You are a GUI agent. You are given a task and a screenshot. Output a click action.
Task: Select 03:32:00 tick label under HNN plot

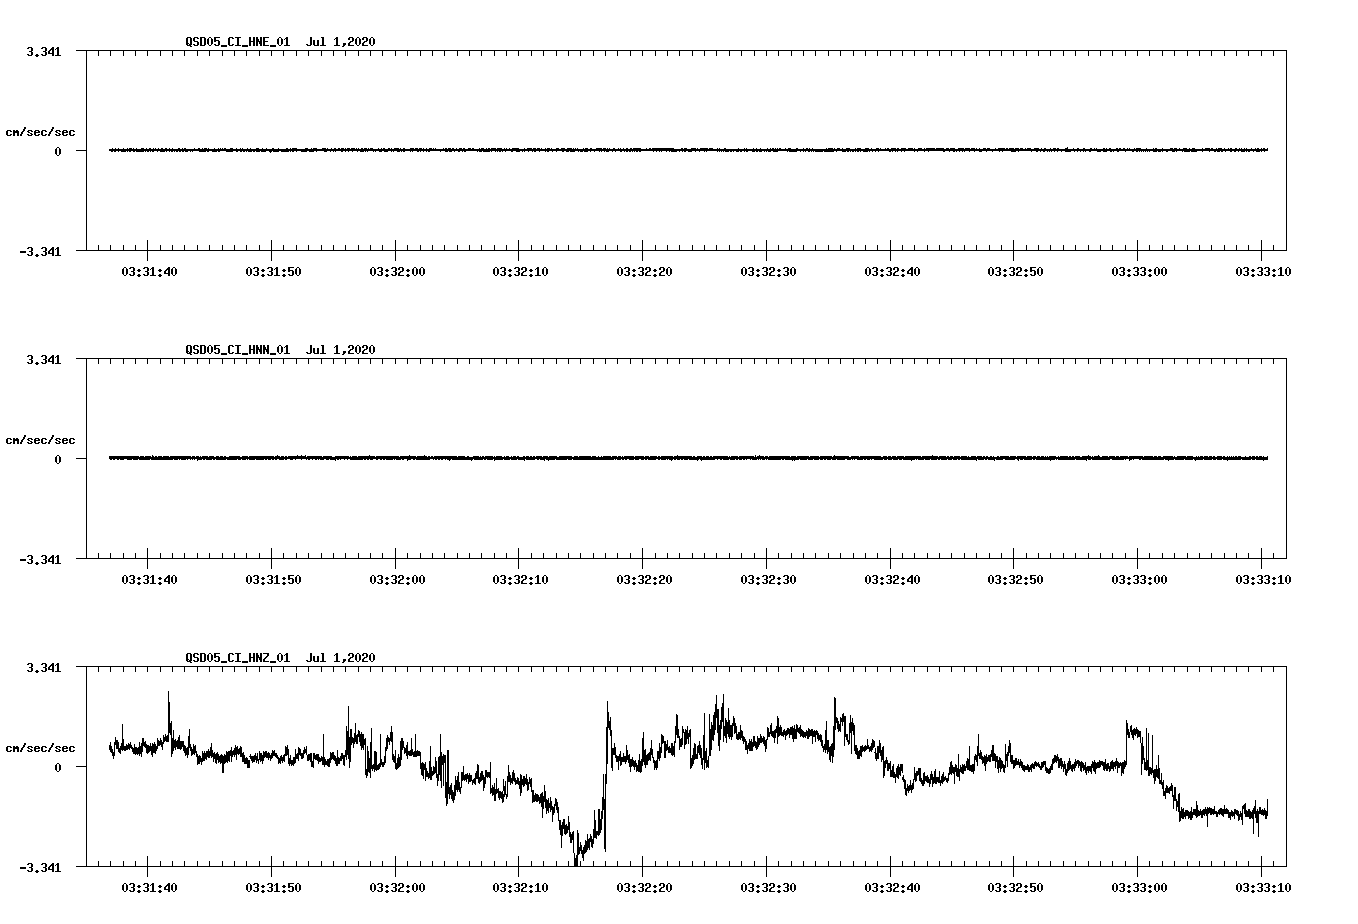[397, 579]
